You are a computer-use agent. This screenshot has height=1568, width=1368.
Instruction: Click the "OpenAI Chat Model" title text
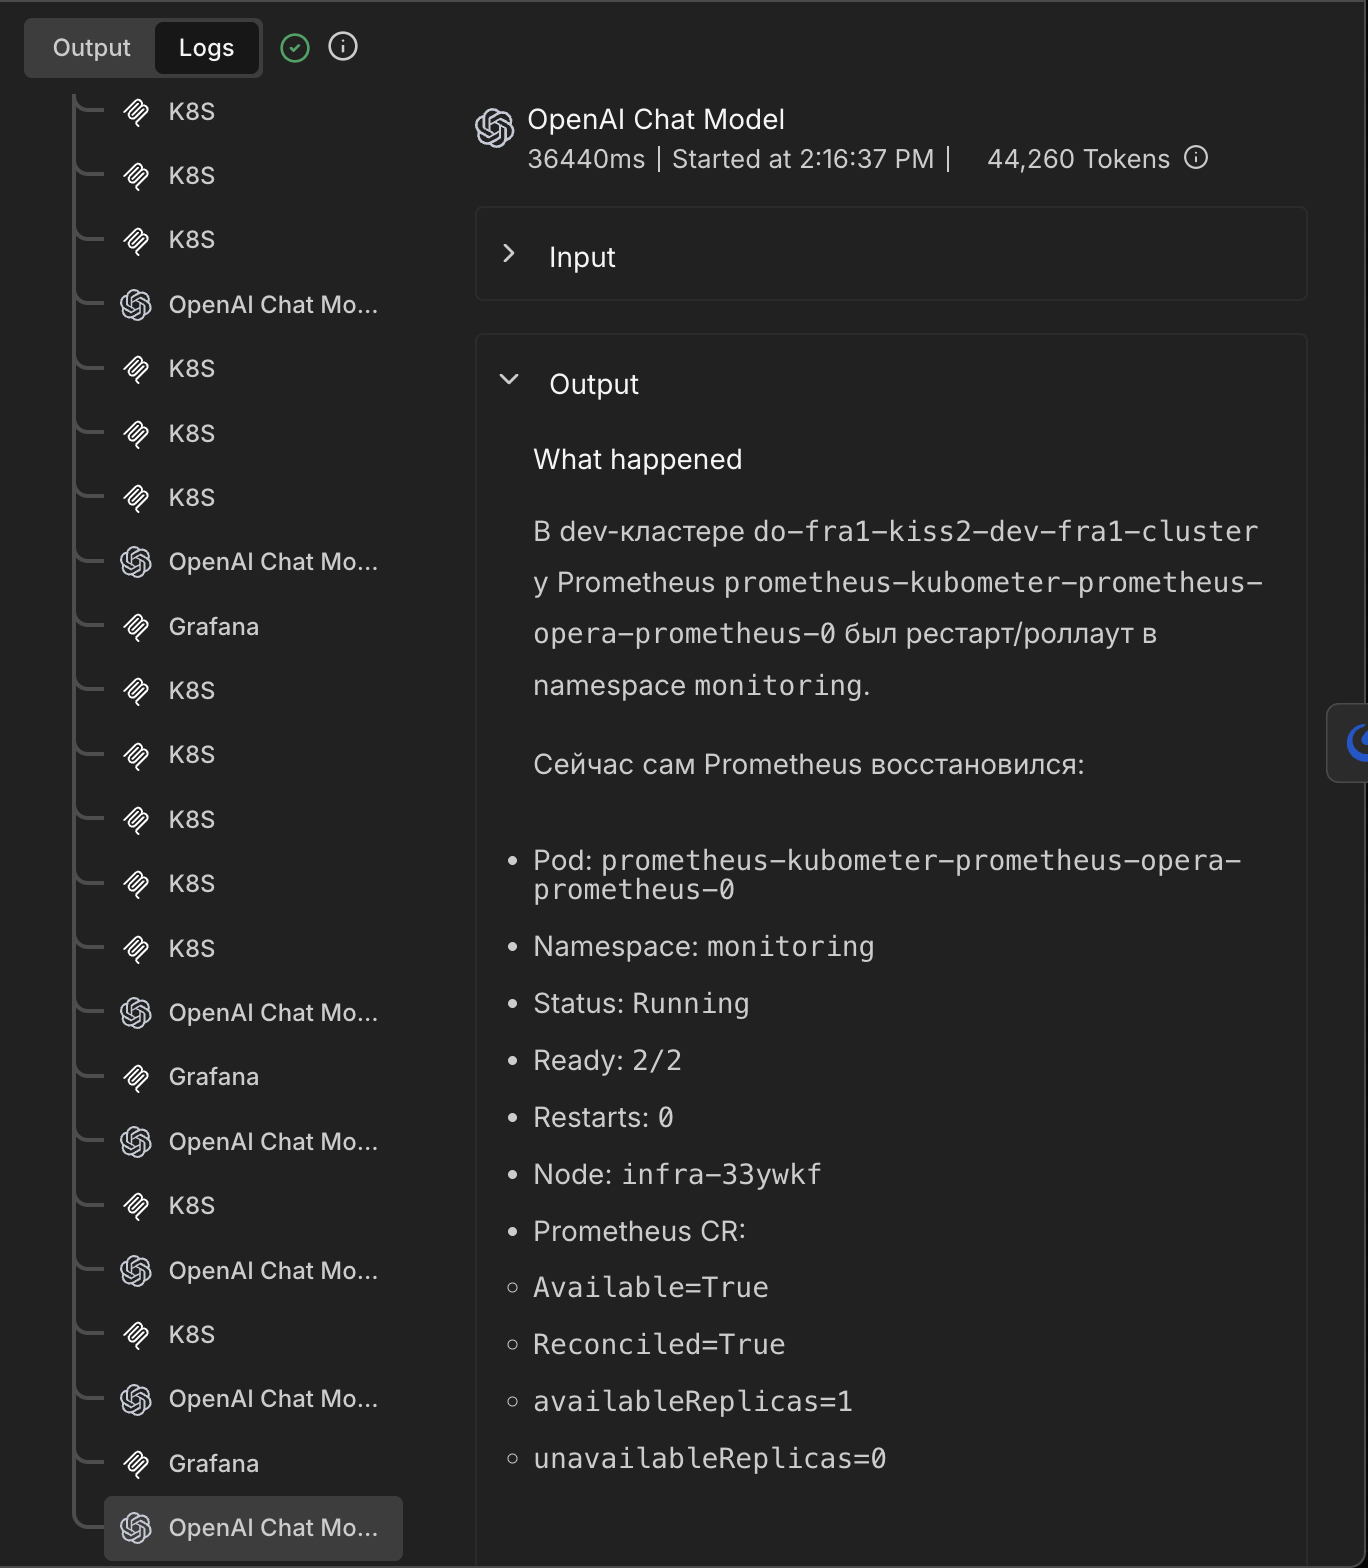pyautogui.click(x=656, y=120)
